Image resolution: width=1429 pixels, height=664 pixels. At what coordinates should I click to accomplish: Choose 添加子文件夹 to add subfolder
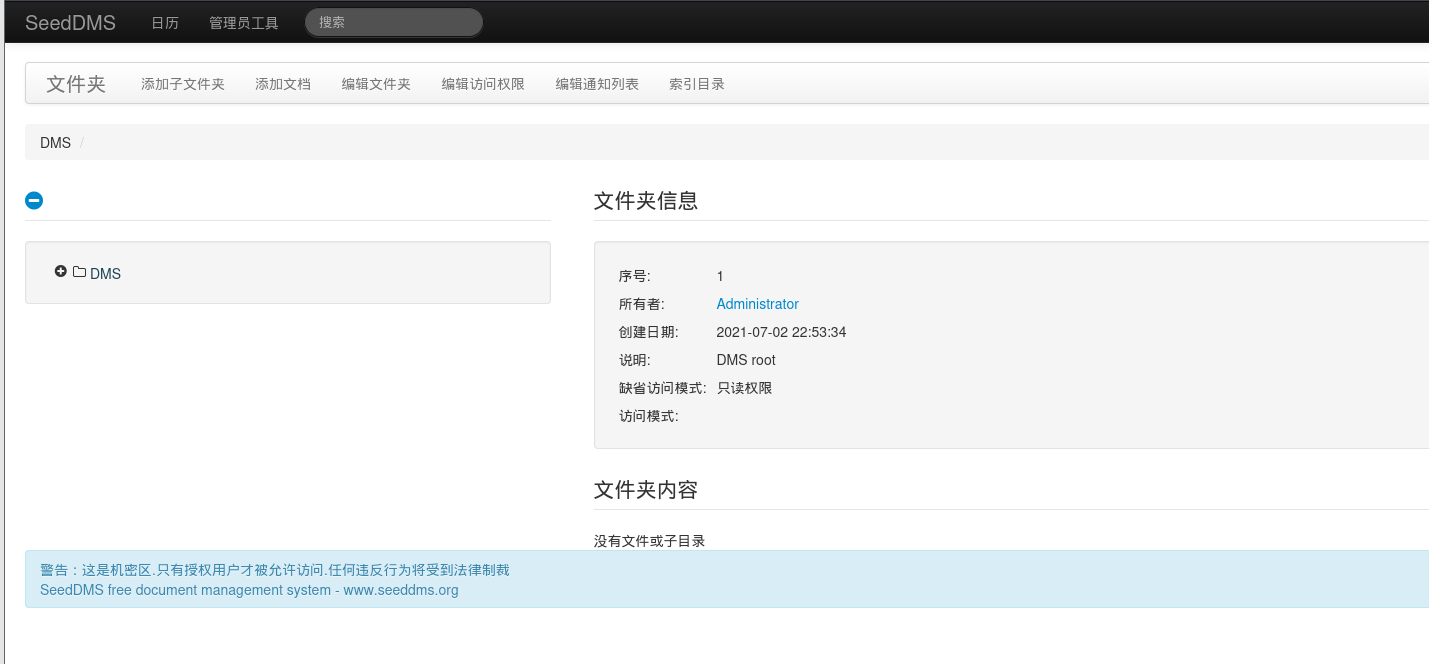183,84
